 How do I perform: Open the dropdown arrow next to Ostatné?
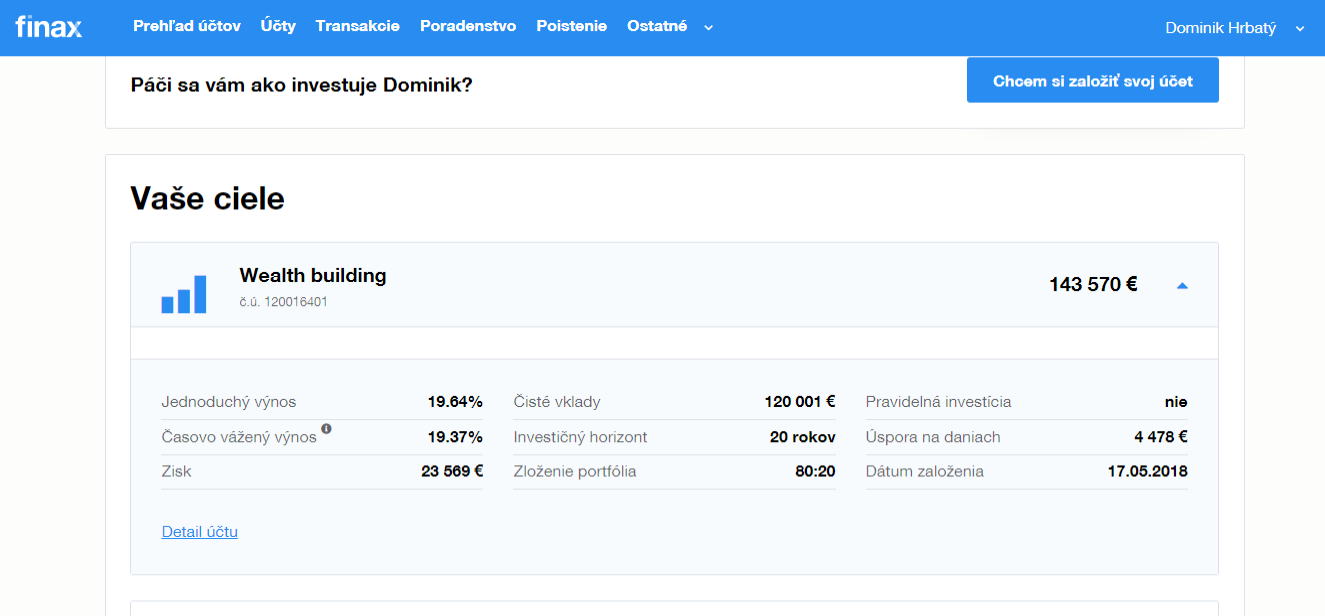[708, 28]
